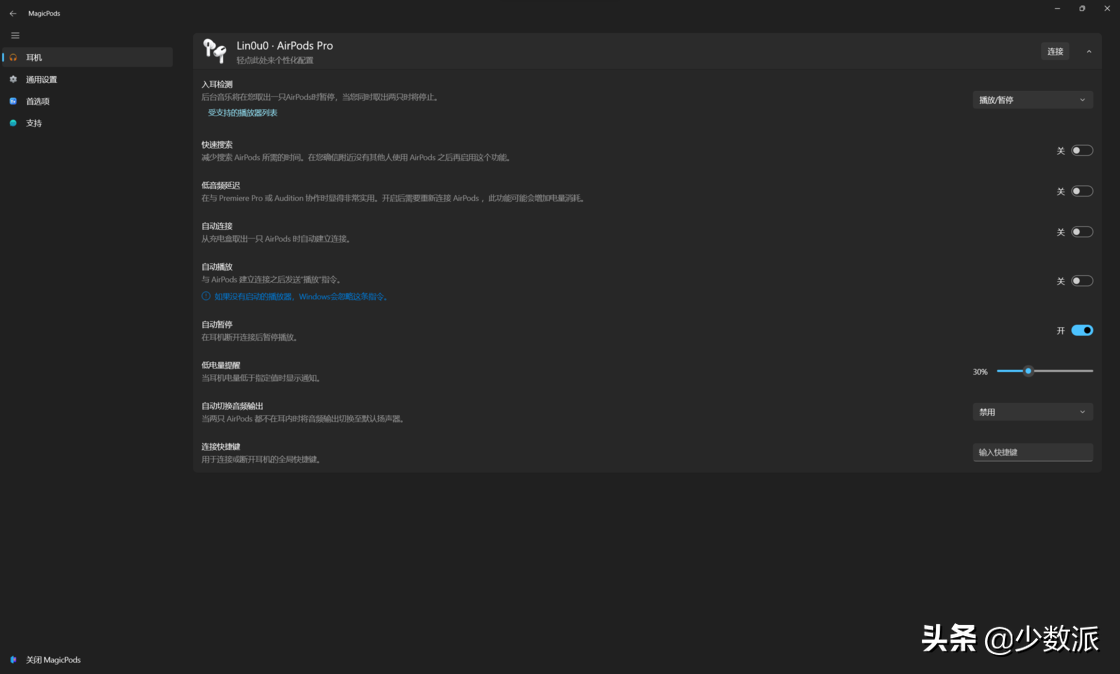The image size is (1120, 674).
Task: Expand the 自动切换音频输出 dropdown
Action: 1032,412
